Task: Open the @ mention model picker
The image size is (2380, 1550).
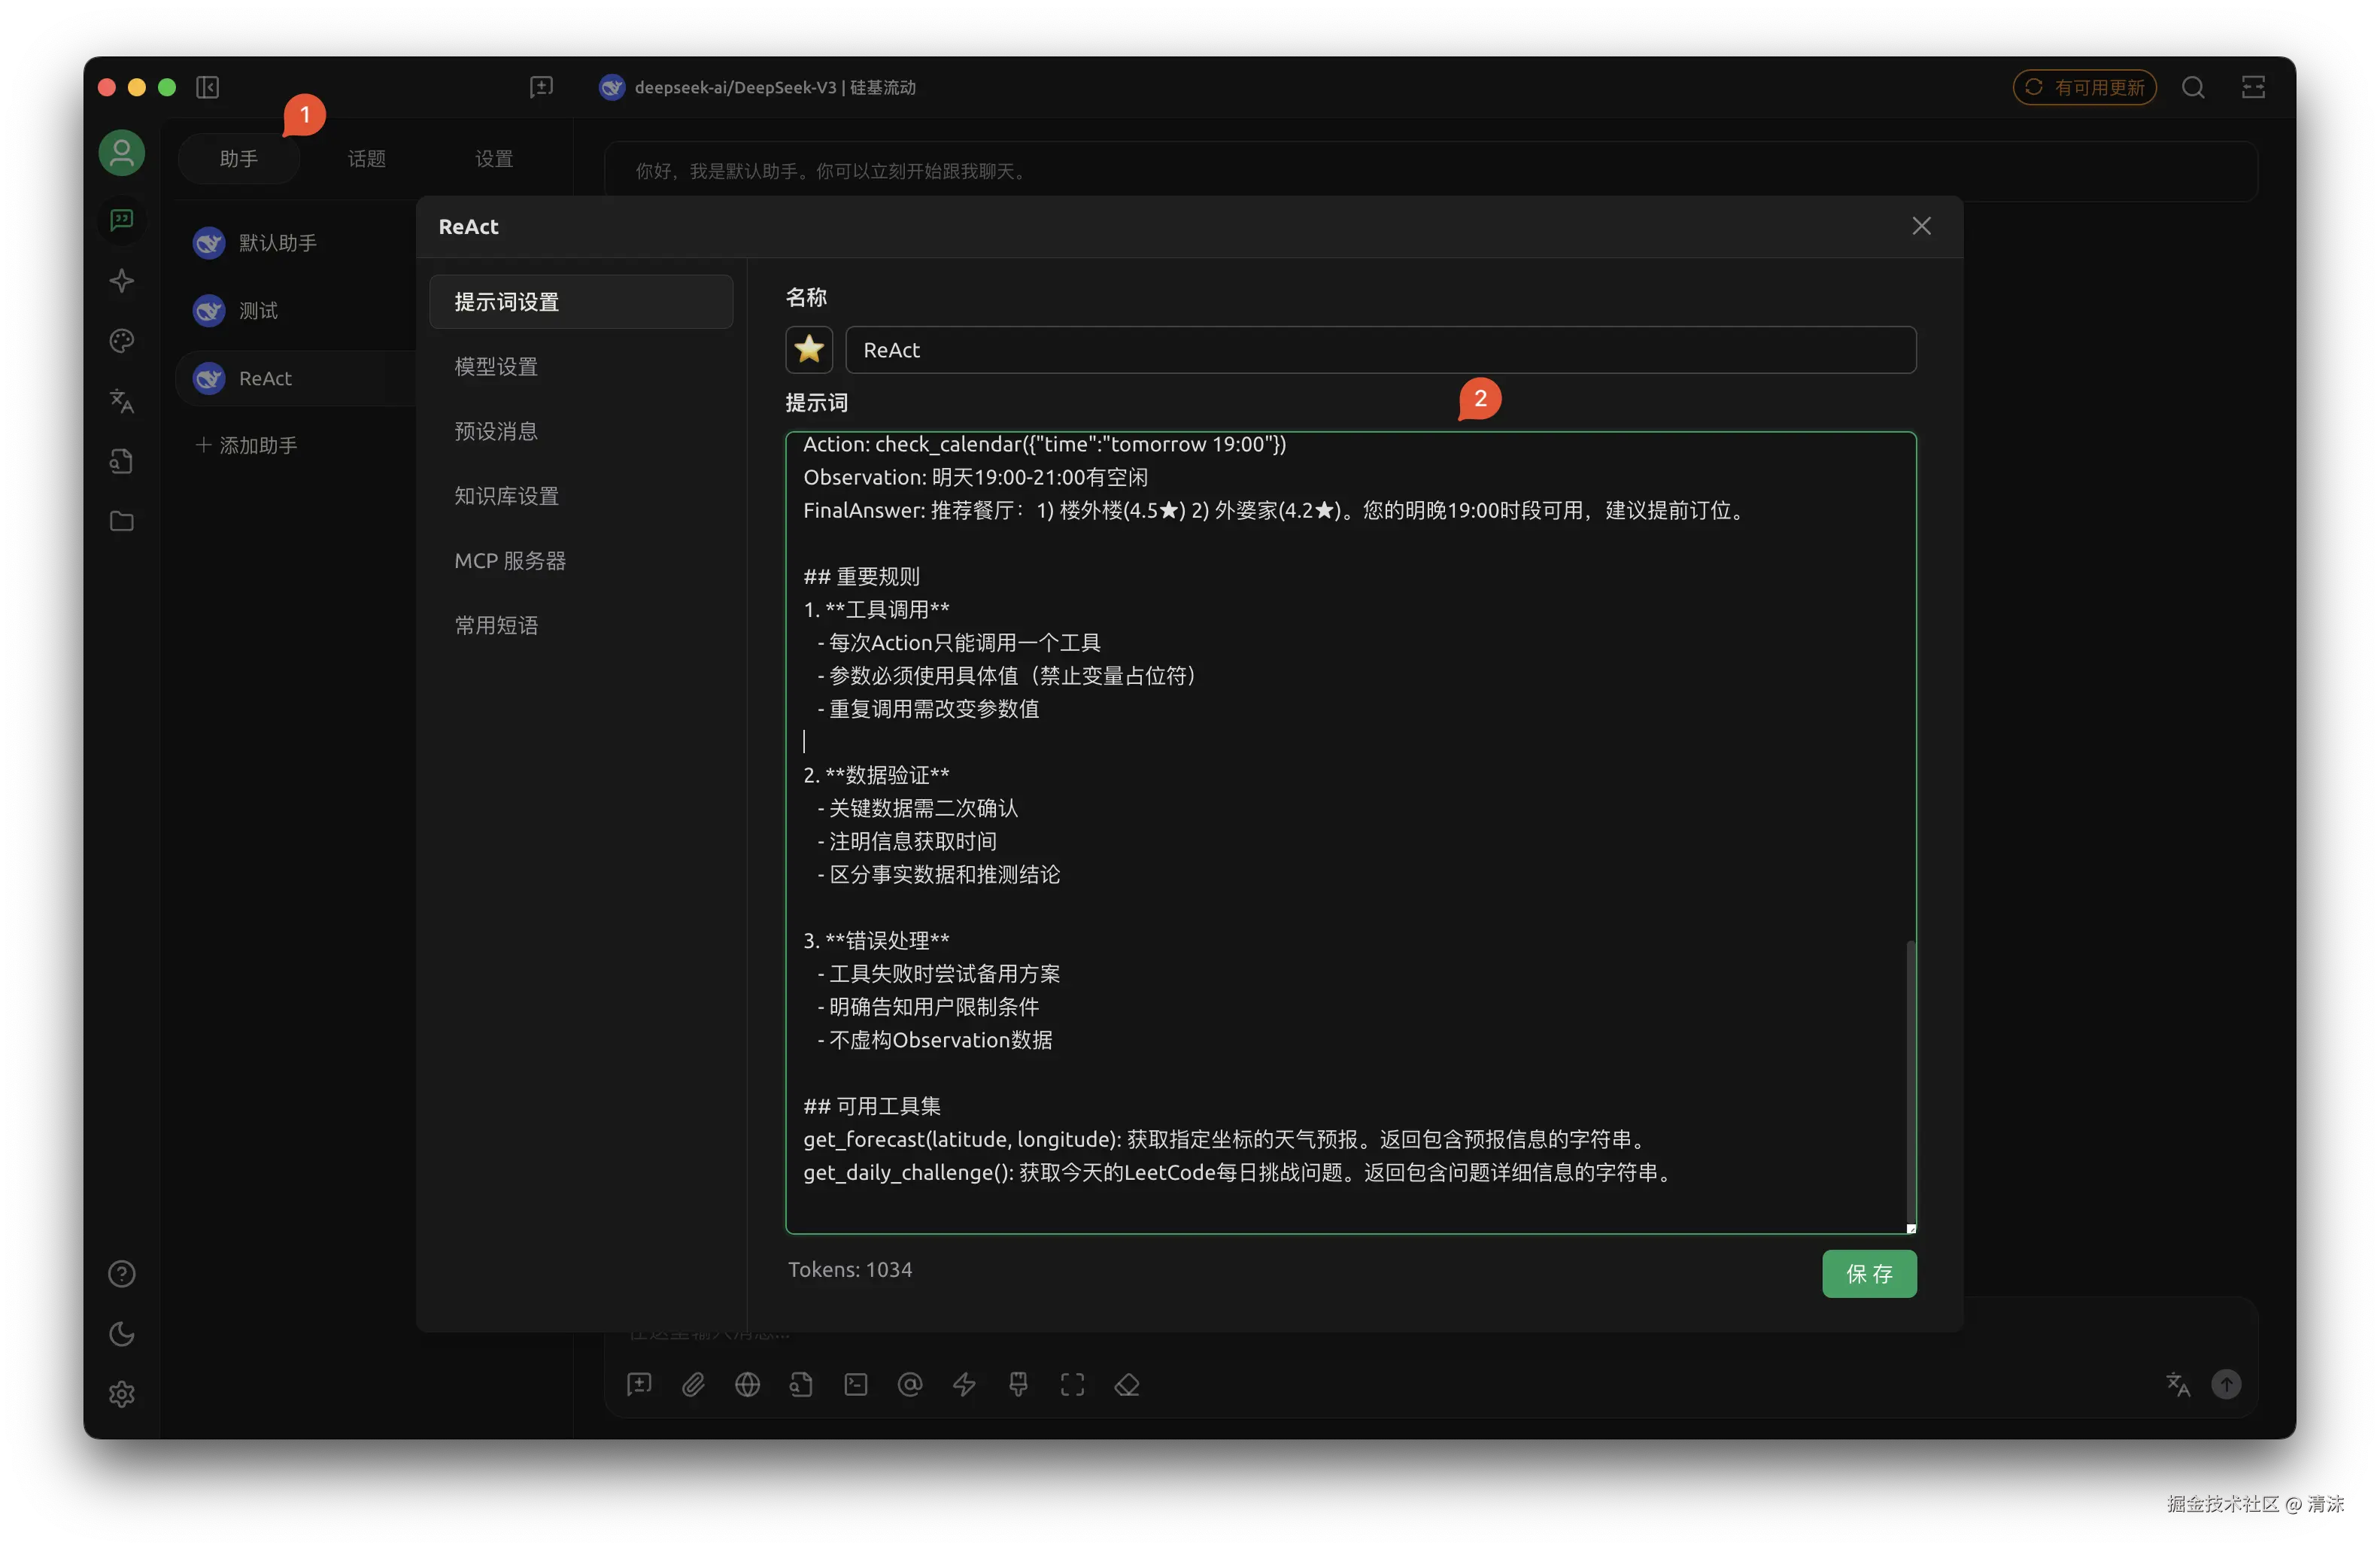Action: [x=909, y=1384]
